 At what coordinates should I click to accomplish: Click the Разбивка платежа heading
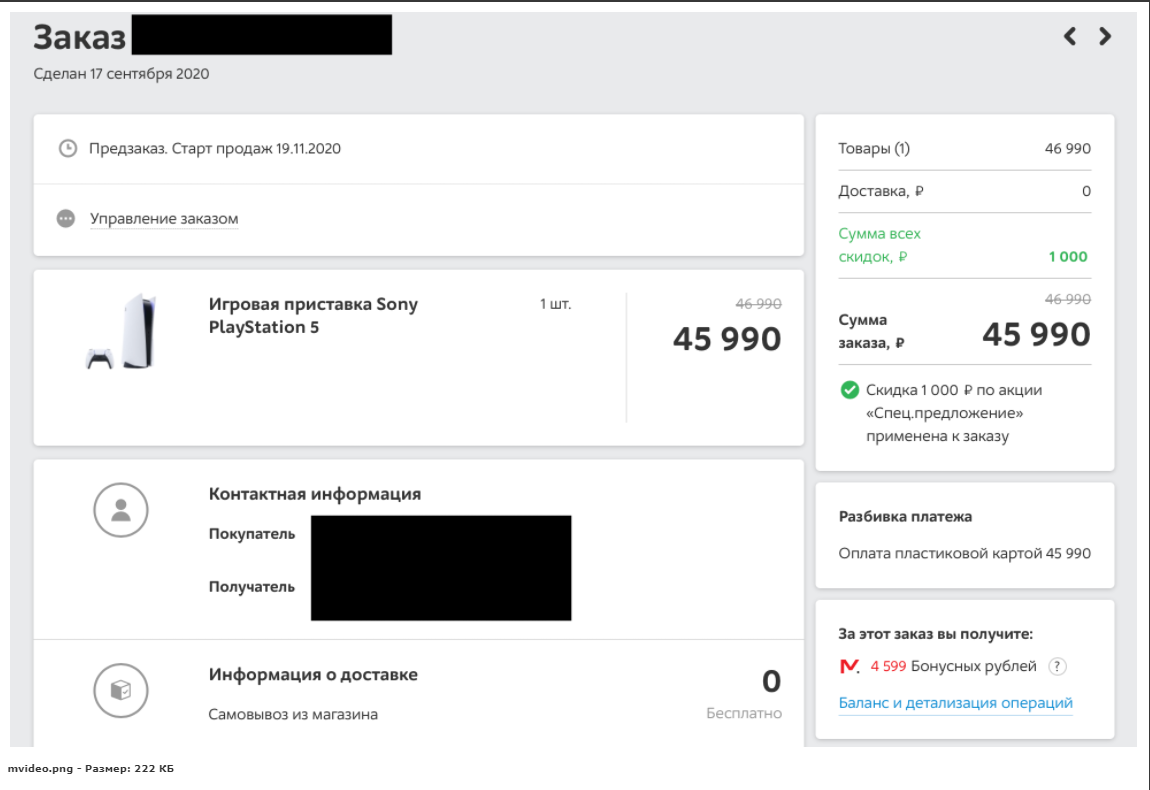(905, 517)
